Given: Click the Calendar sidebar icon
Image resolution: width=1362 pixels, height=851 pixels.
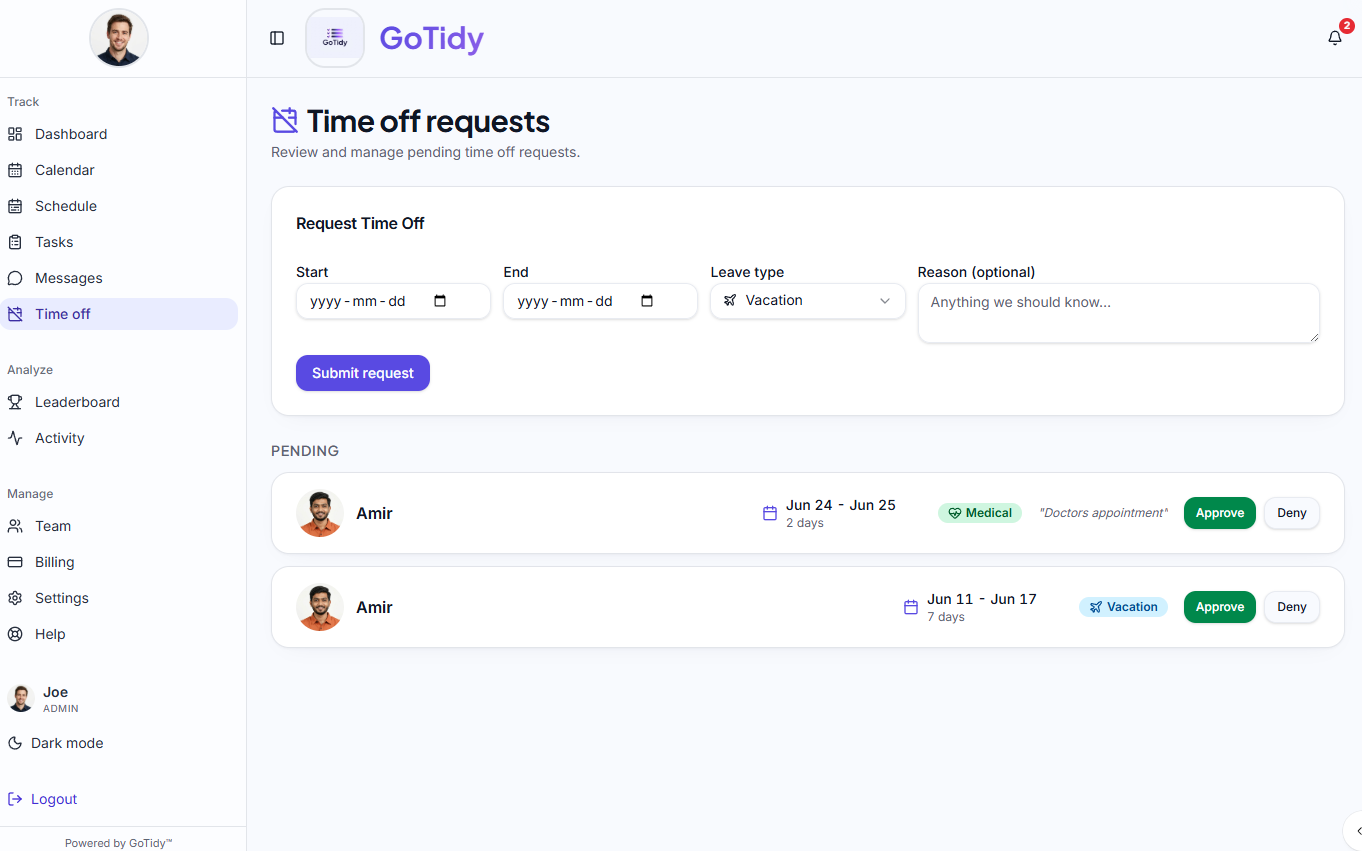Looking at the screenshot, I should pos(15,170).
